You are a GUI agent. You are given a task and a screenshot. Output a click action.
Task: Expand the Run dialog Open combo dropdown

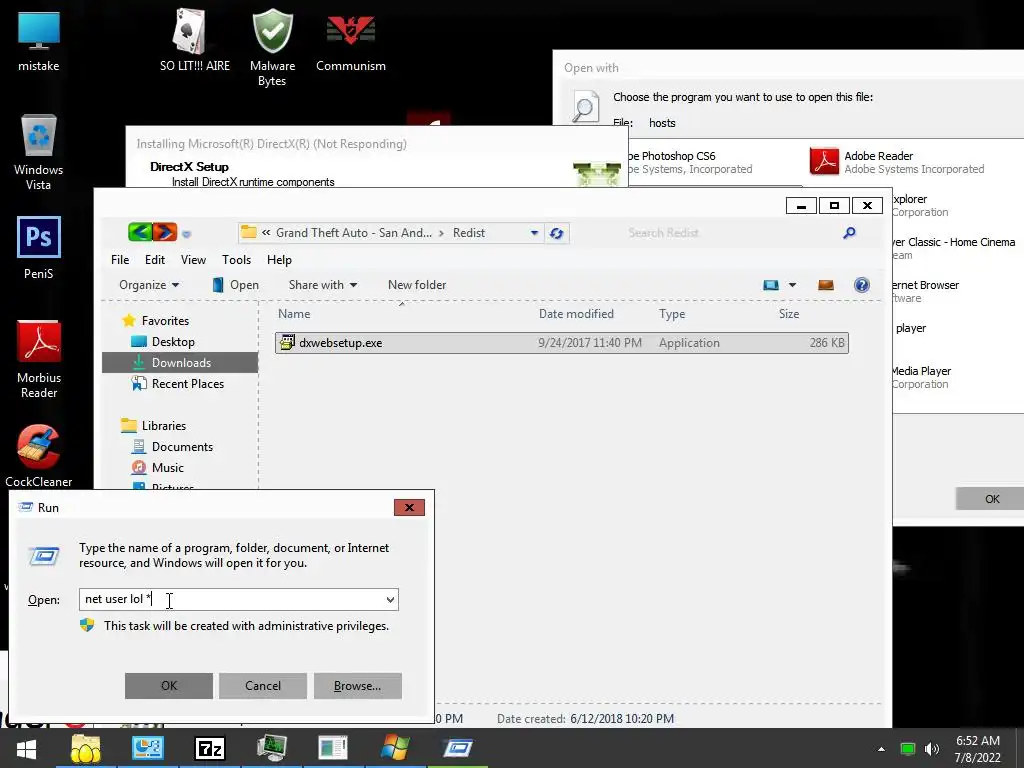pos(390,600)
